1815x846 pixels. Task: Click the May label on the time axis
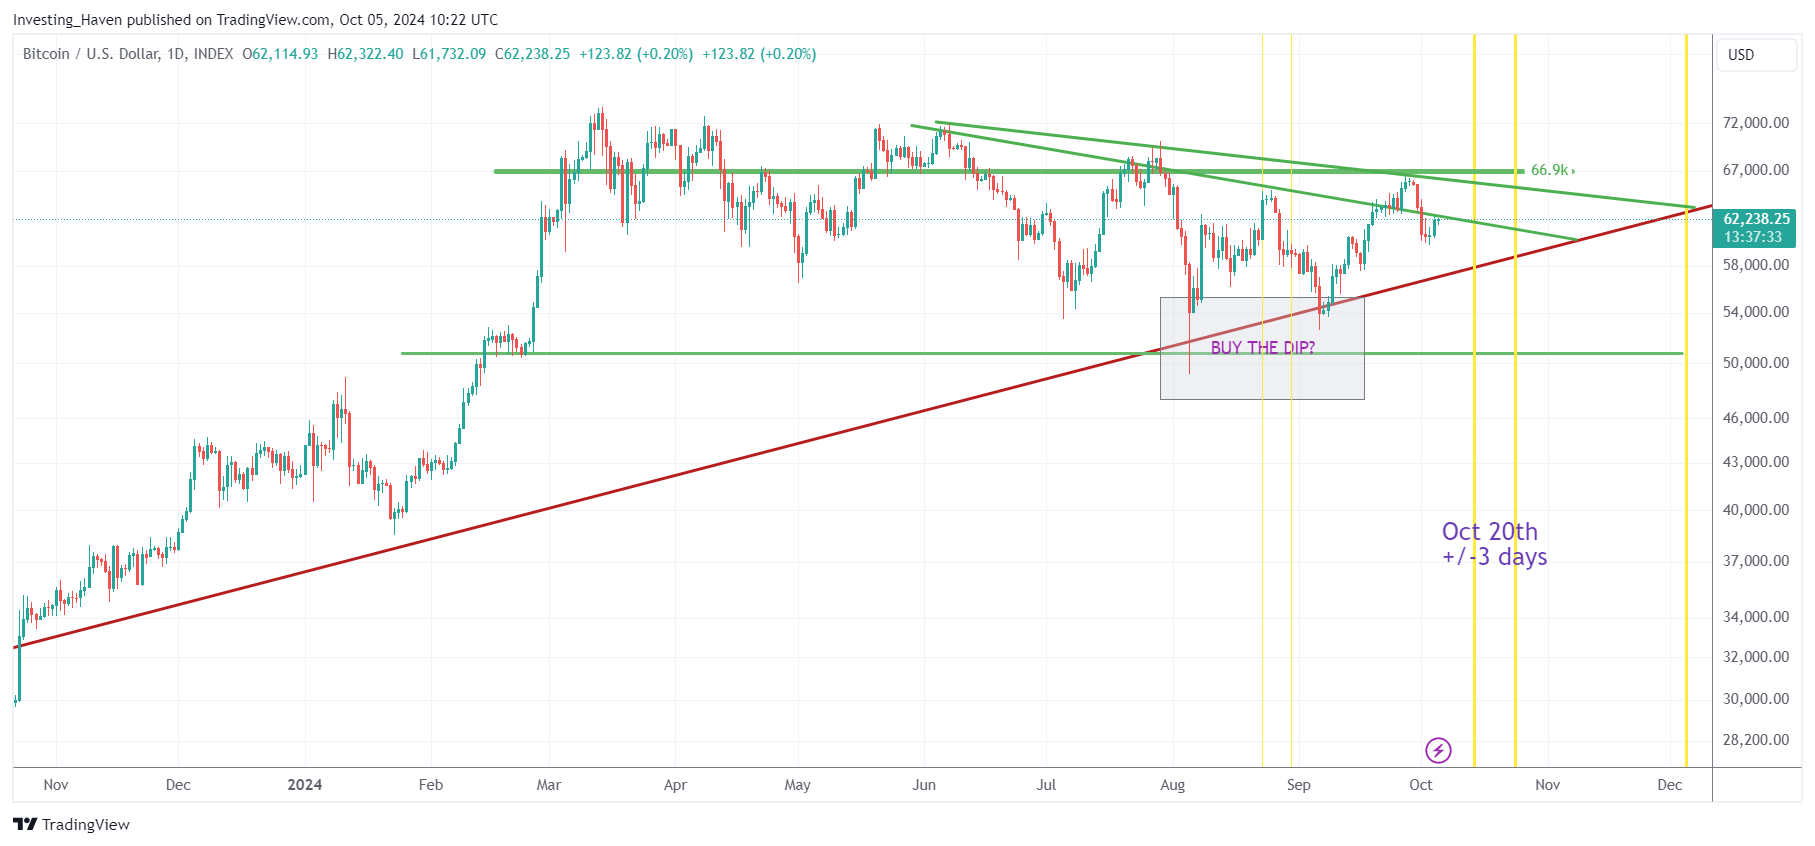coord(798,785)
